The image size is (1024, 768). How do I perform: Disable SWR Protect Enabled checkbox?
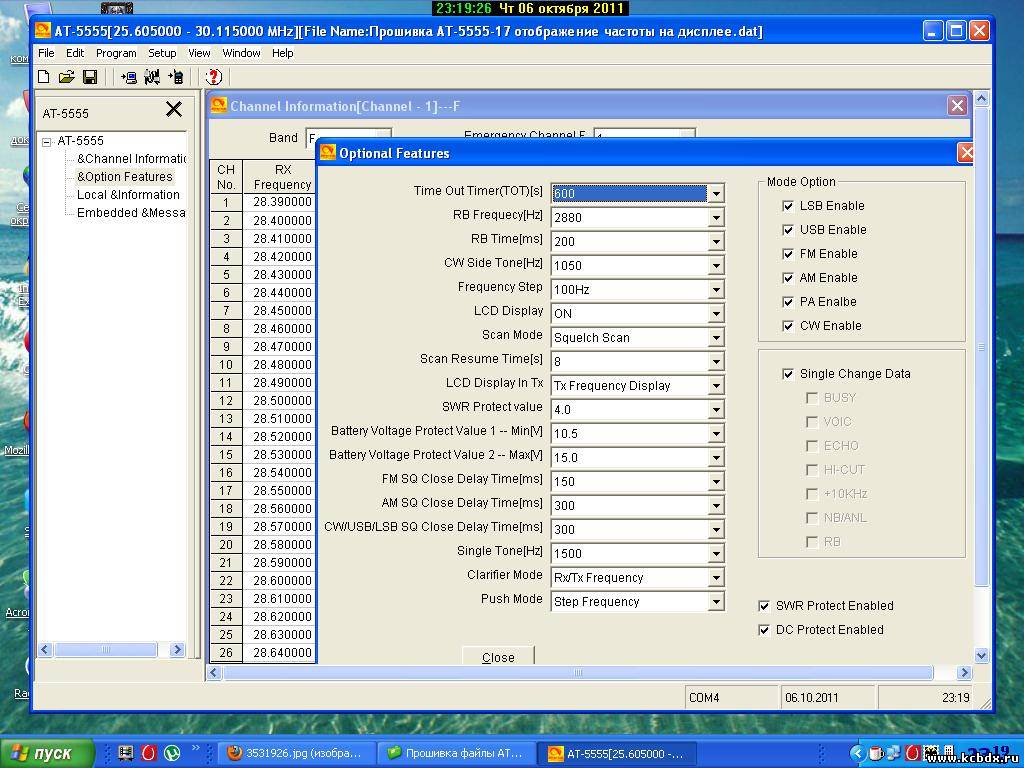click(764, 606)
